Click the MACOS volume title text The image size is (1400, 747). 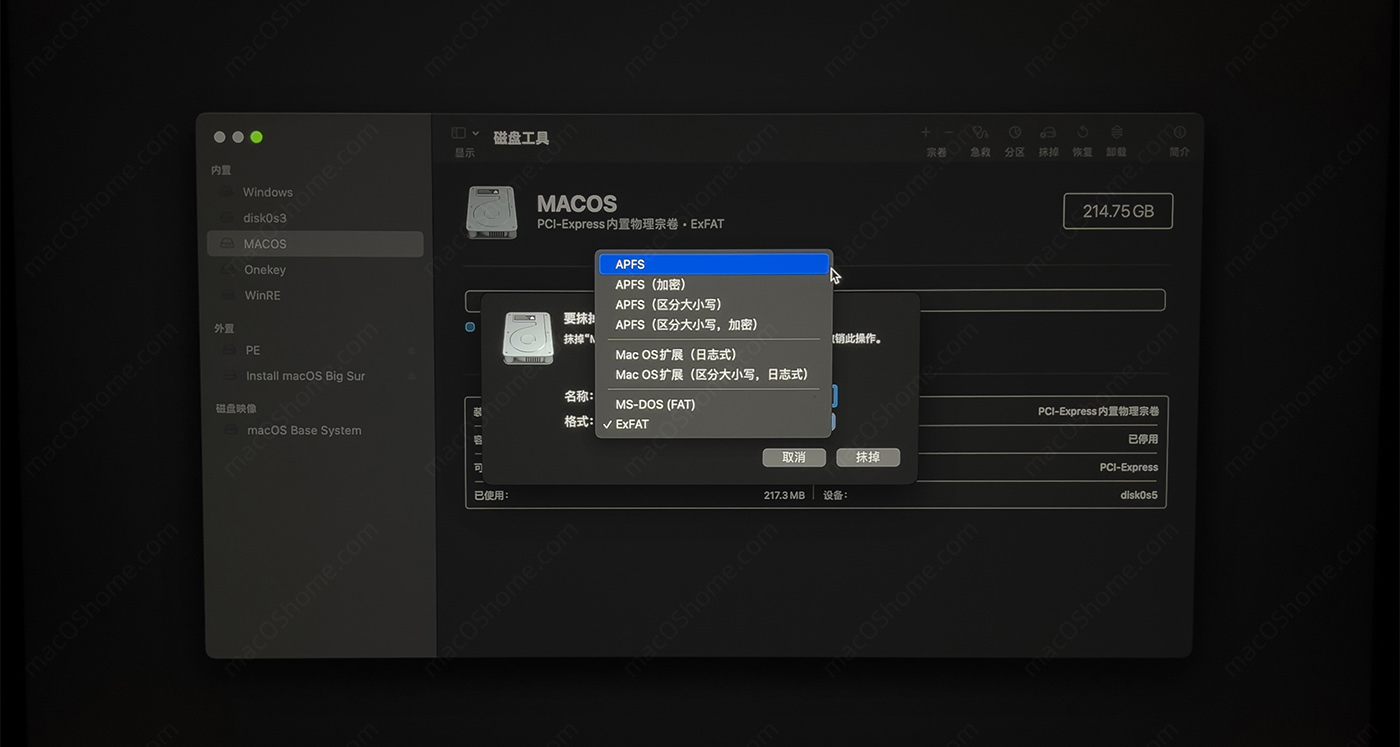pyautogui.click(x=577, y=204)
